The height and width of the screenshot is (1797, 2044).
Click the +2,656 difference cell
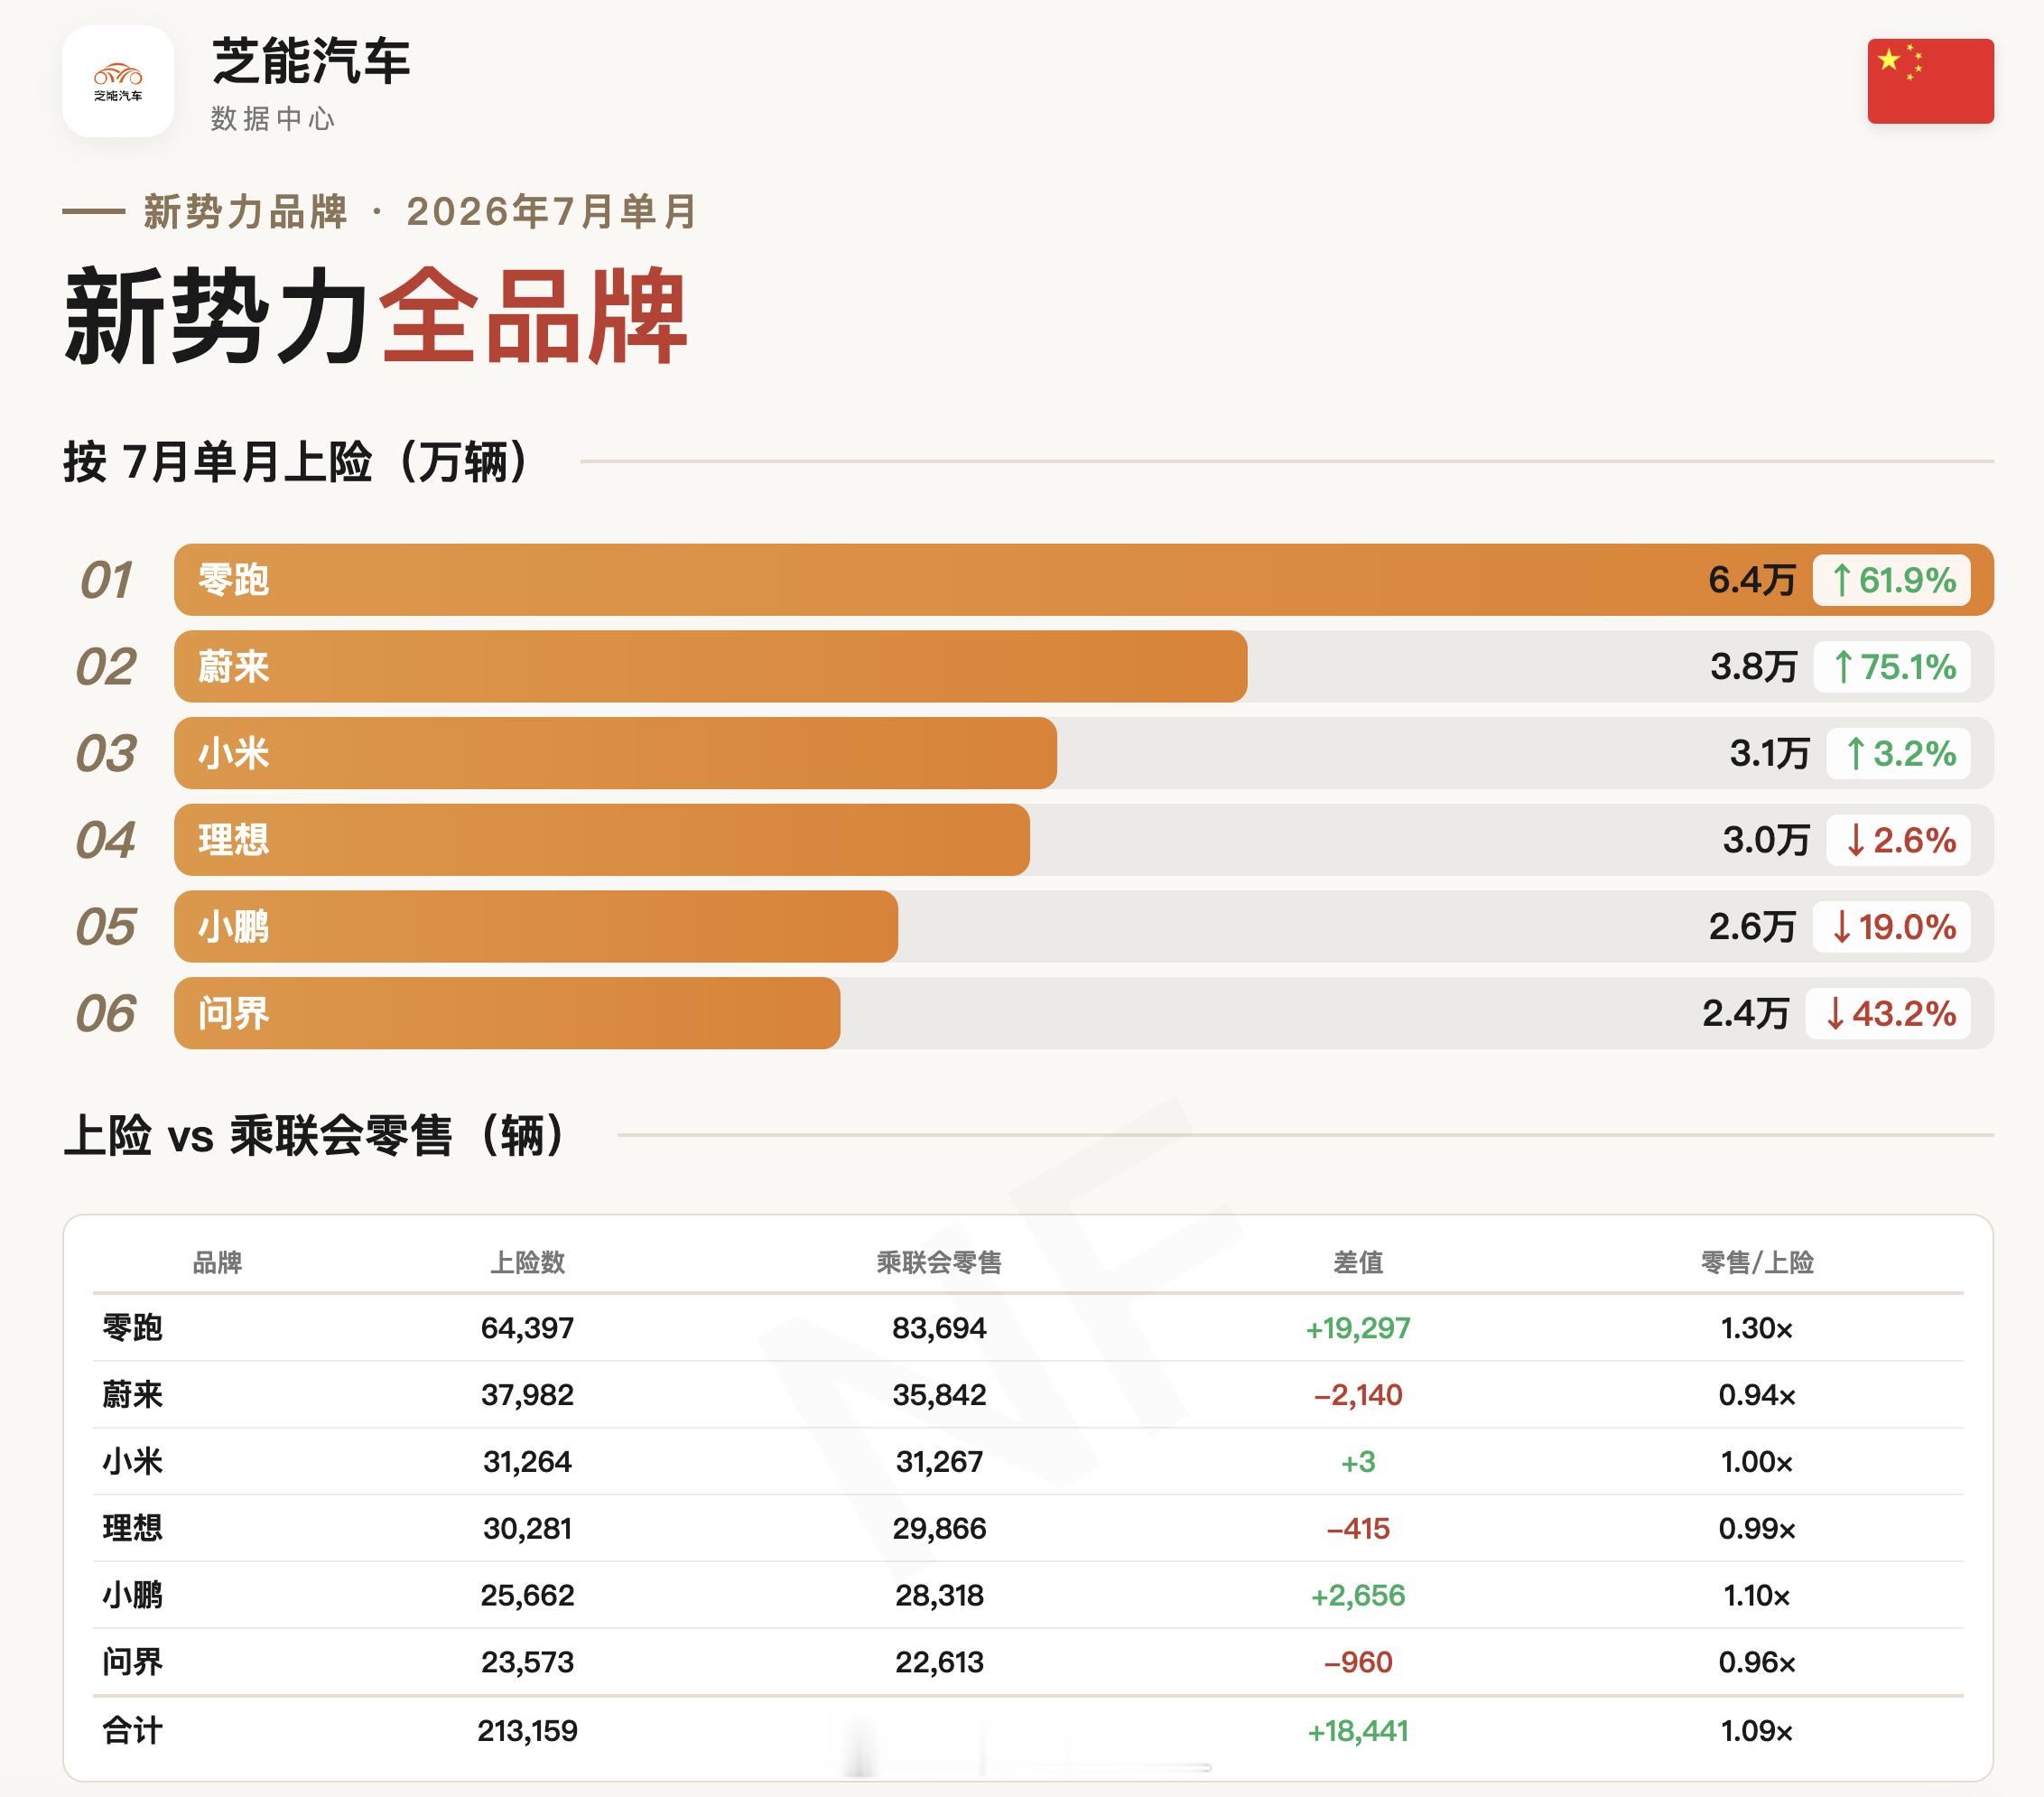(1358, 1595)
